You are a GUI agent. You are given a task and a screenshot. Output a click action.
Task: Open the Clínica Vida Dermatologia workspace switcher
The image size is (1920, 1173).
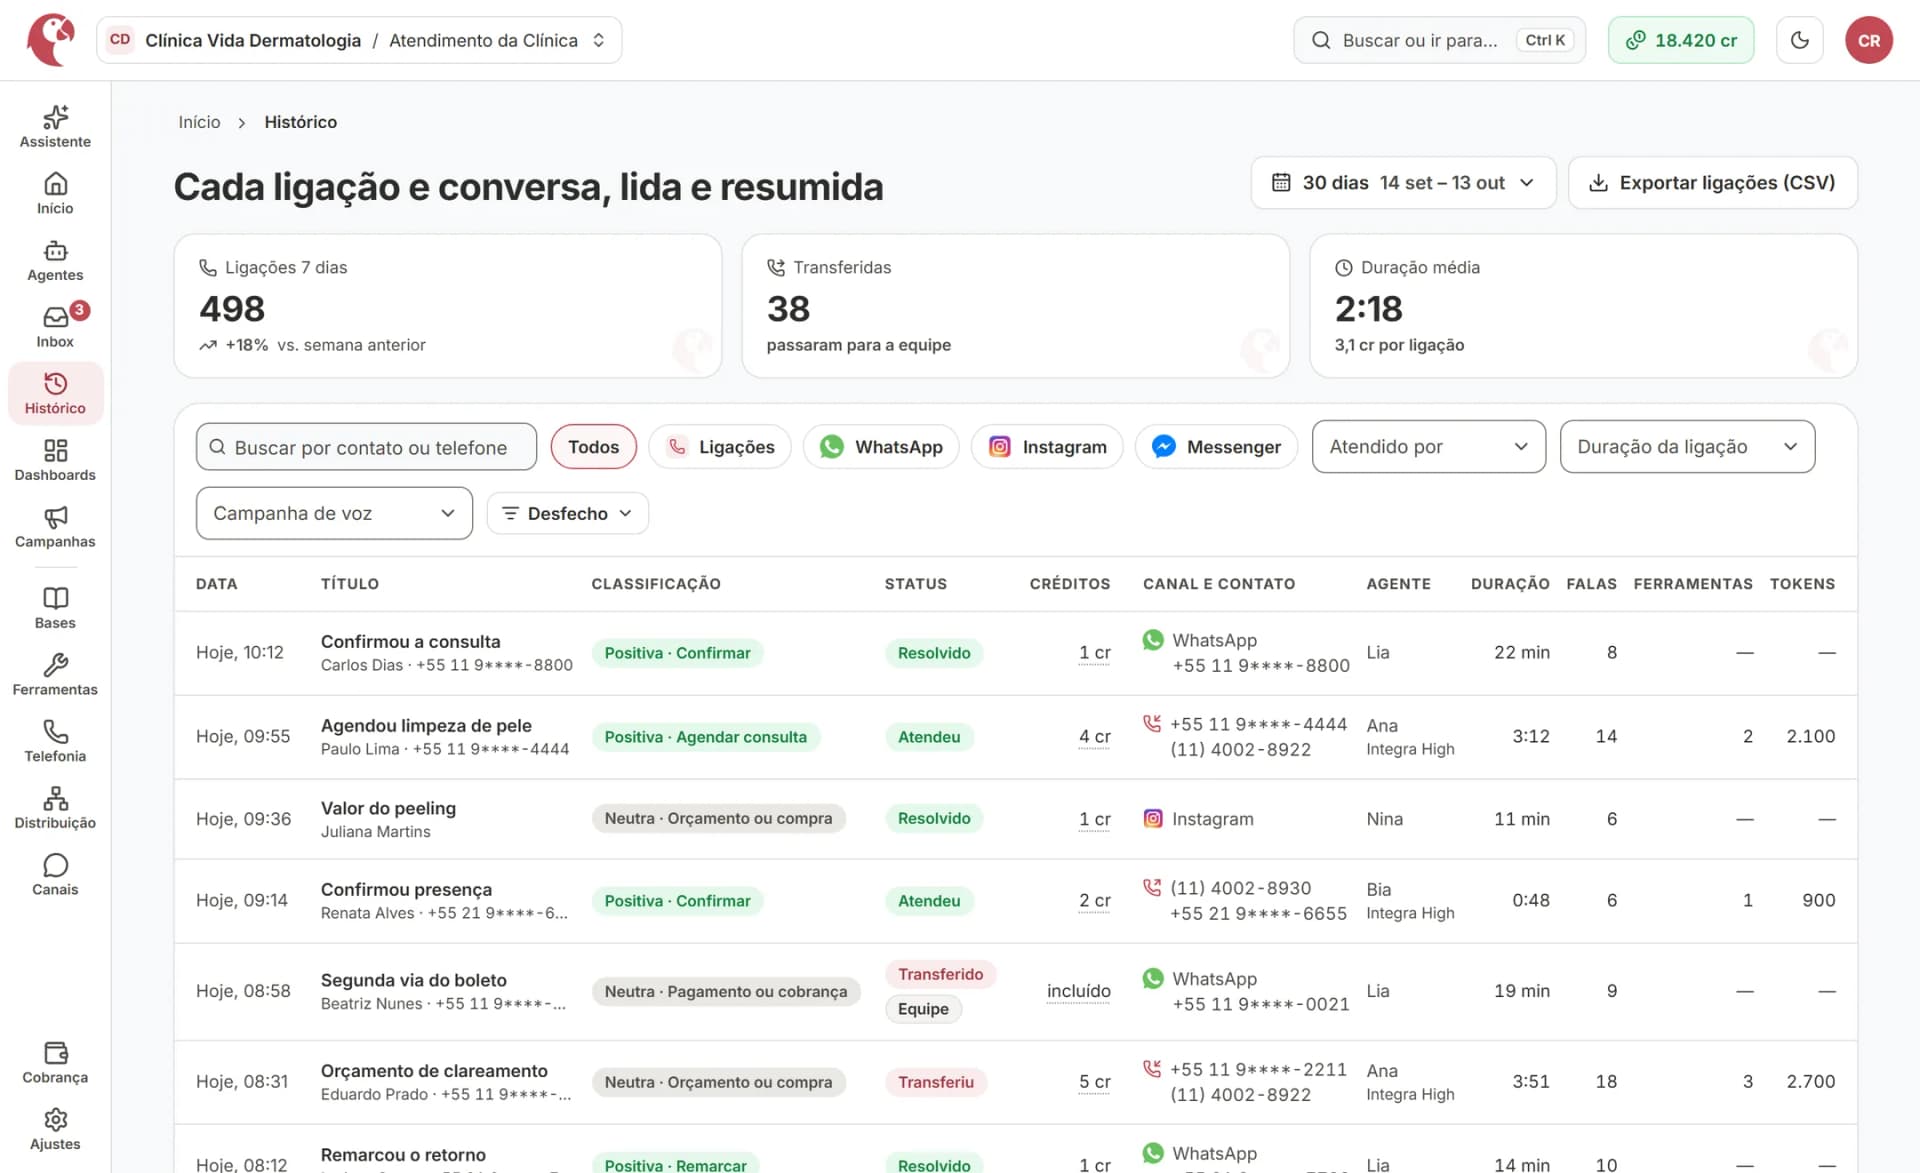click(359, 40)
